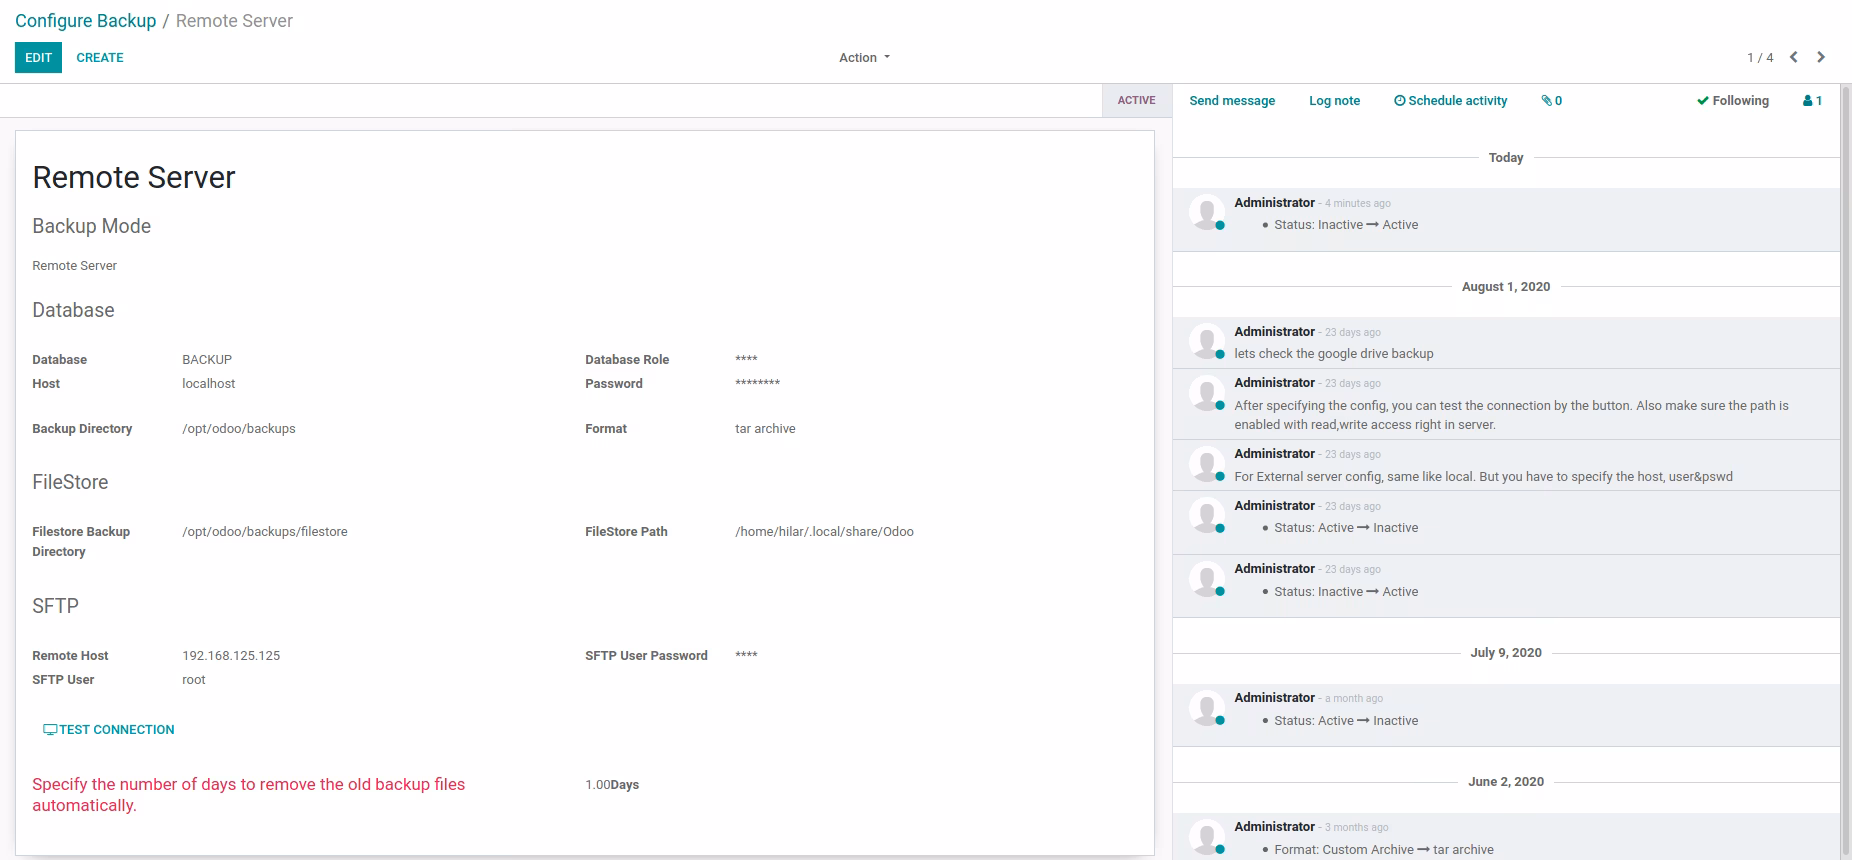Click the masked Password value
This screenshot has height=860, width=1852.
tap(757, 384)
